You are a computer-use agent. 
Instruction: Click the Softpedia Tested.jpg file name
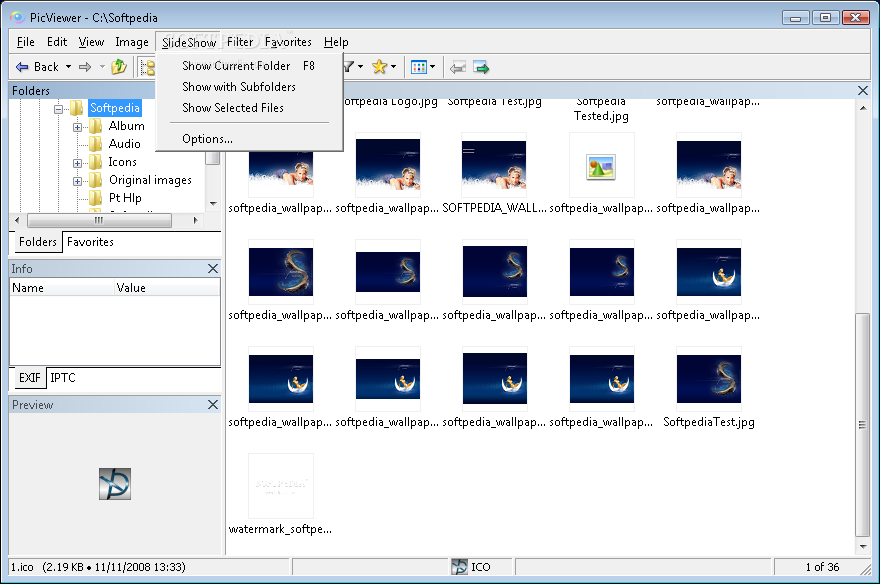(601, 109)
